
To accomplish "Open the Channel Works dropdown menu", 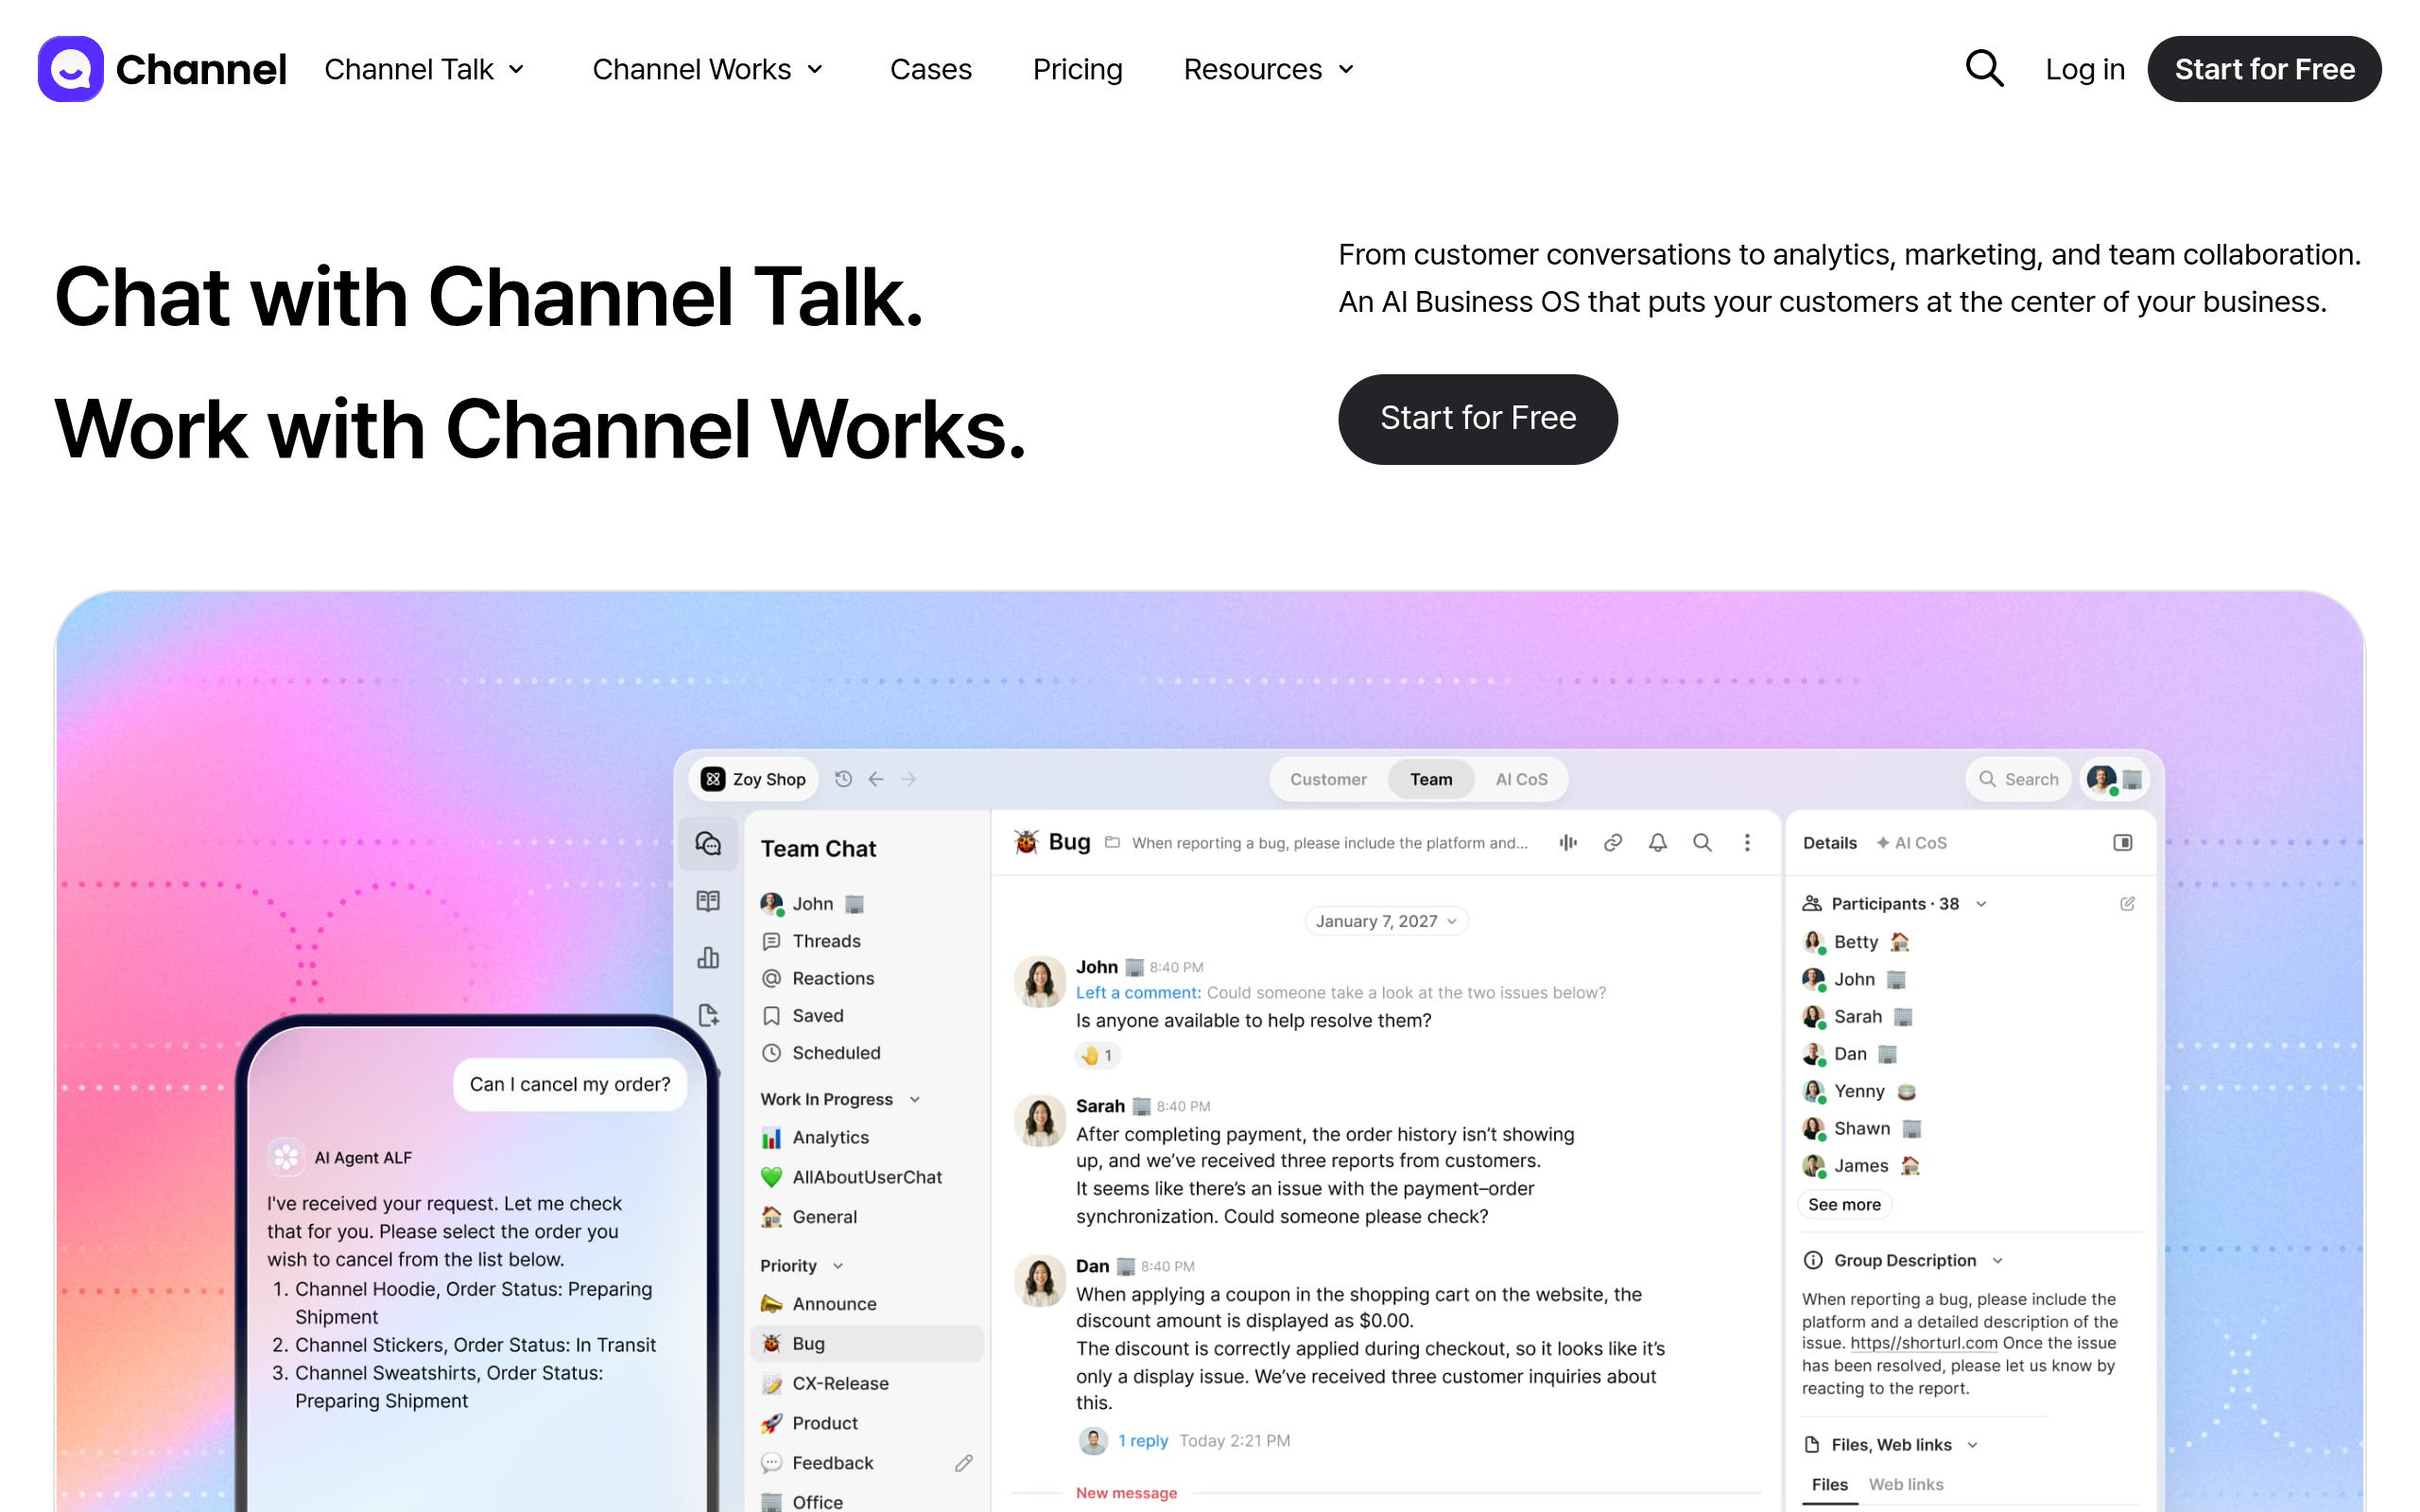I will point(708,69).
